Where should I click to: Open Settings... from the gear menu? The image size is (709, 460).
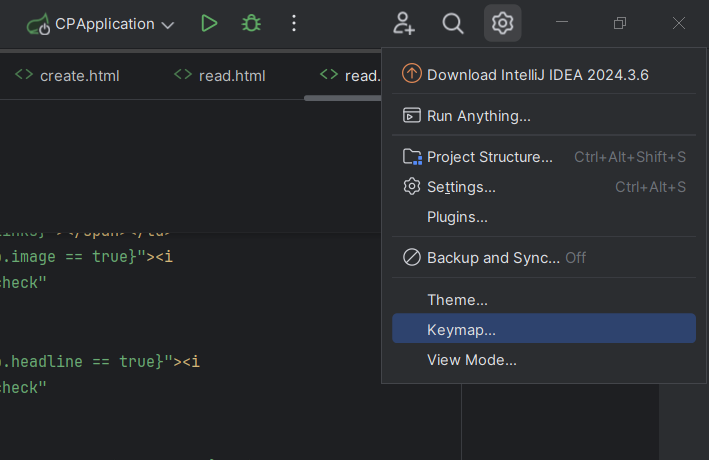pos(544,187)
